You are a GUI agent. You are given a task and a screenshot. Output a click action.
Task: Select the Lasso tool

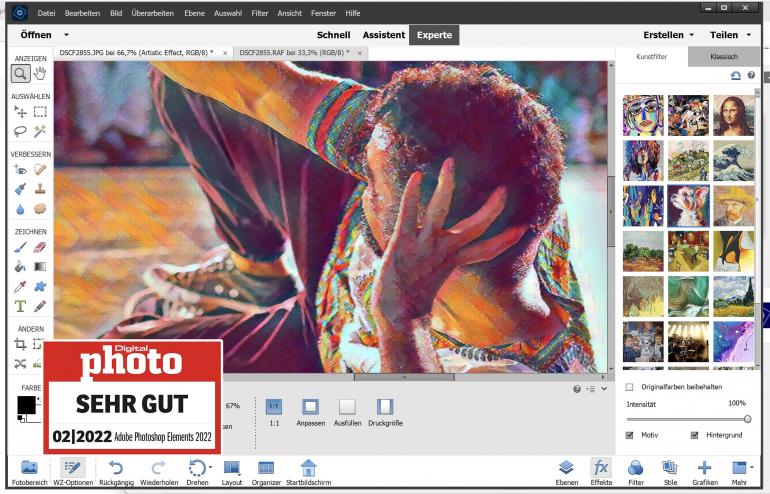pyautogui.click(x=20, y=131)
